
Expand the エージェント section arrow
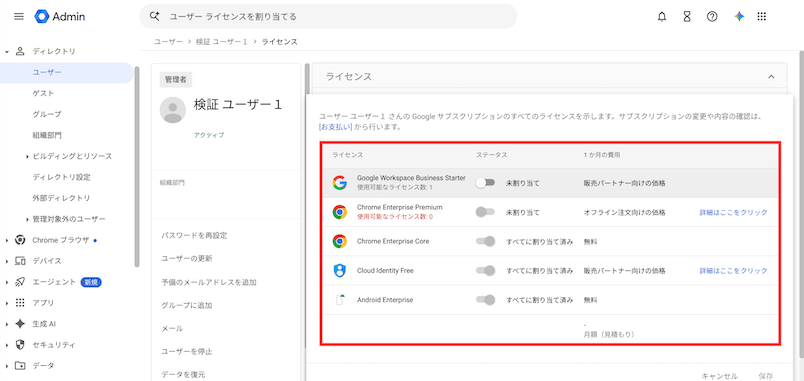coord(7,282)
